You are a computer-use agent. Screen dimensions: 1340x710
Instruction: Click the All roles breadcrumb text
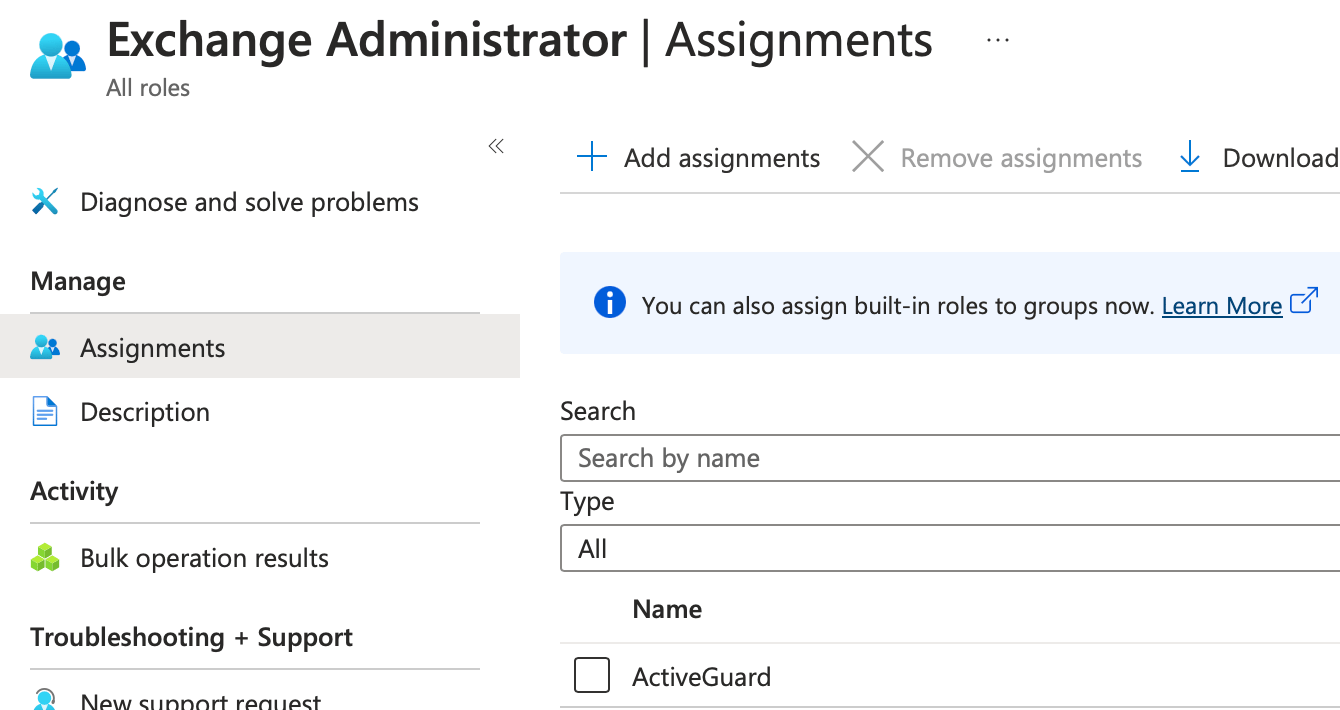148,88
